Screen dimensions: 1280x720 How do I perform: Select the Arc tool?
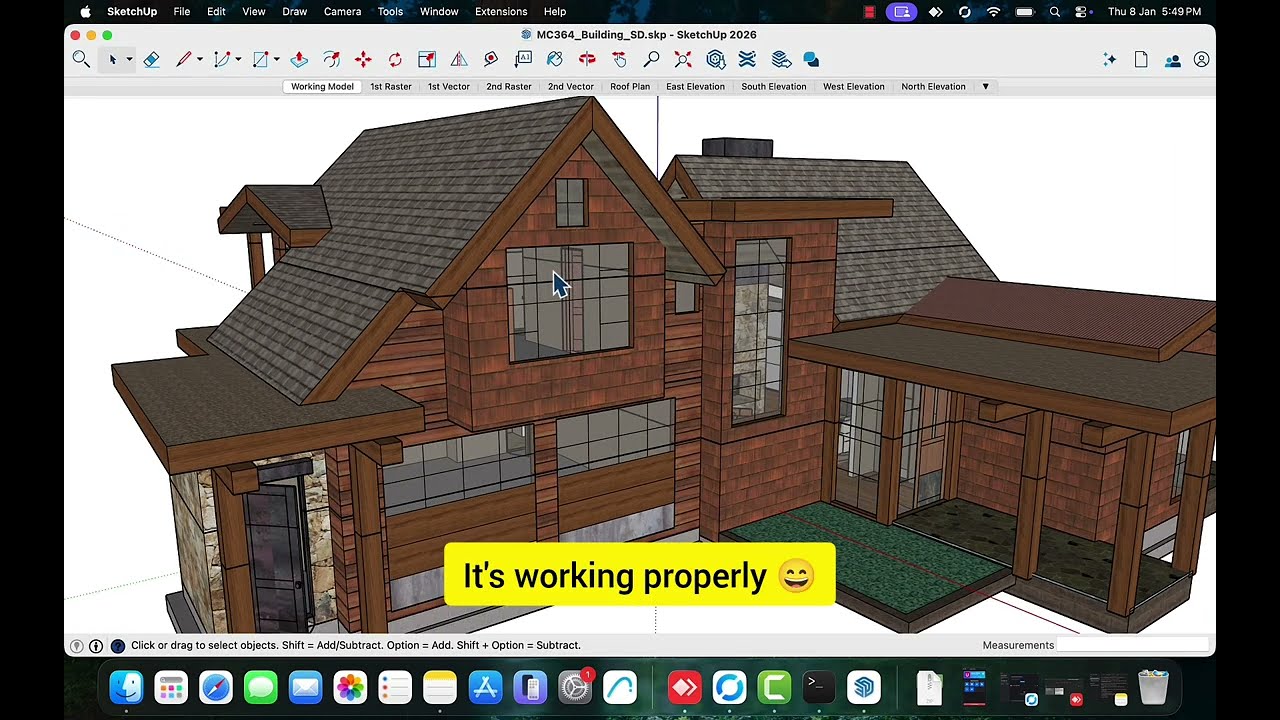[x=221, y=60]
